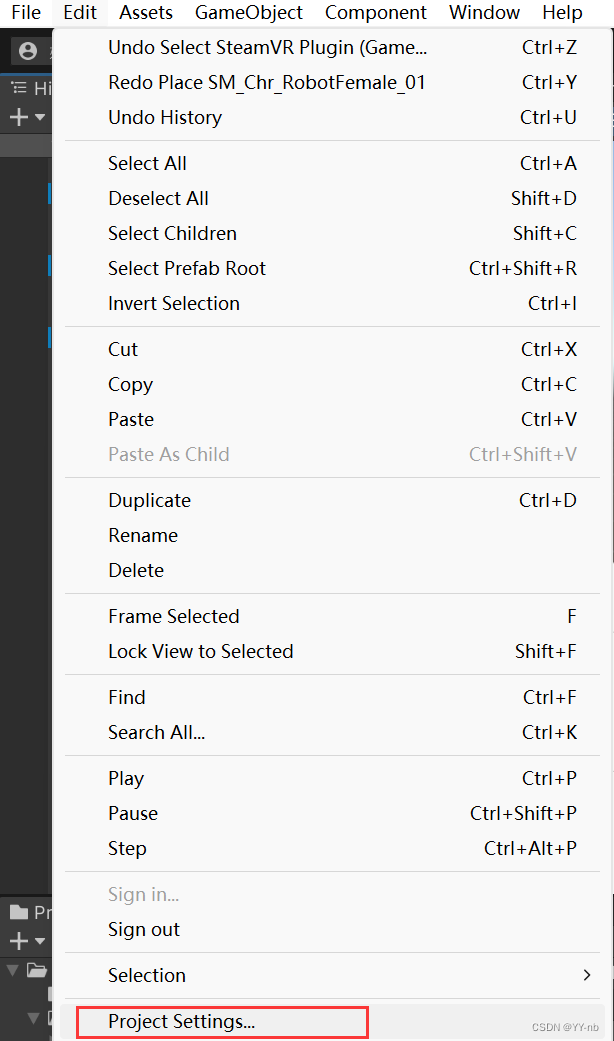This screenshot has width=614, height=1041.
Task: Choose Select All from the menu
Action: [x=147, y=163]
